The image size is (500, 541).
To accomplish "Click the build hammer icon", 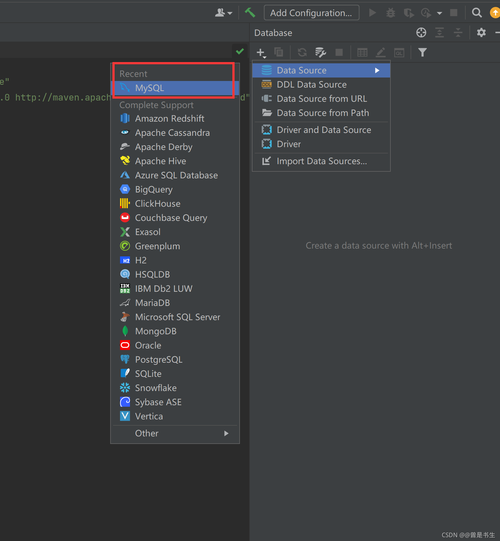I will [x=250, y=13].
